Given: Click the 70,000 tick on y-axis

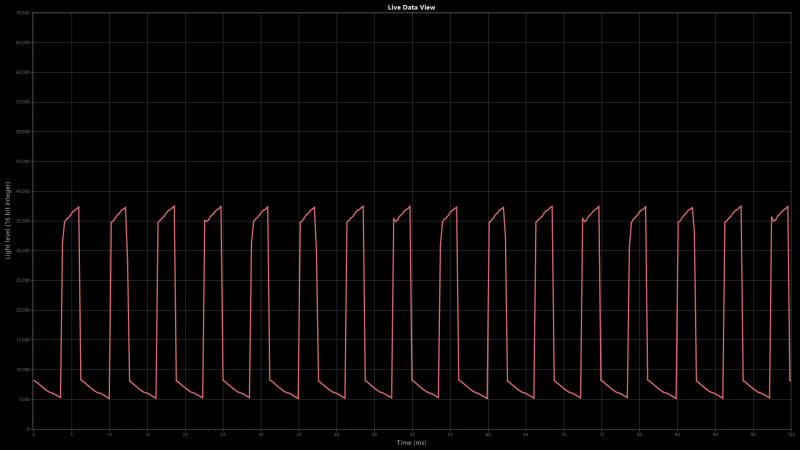Looking at the screenshot, I should pos(24,13).
